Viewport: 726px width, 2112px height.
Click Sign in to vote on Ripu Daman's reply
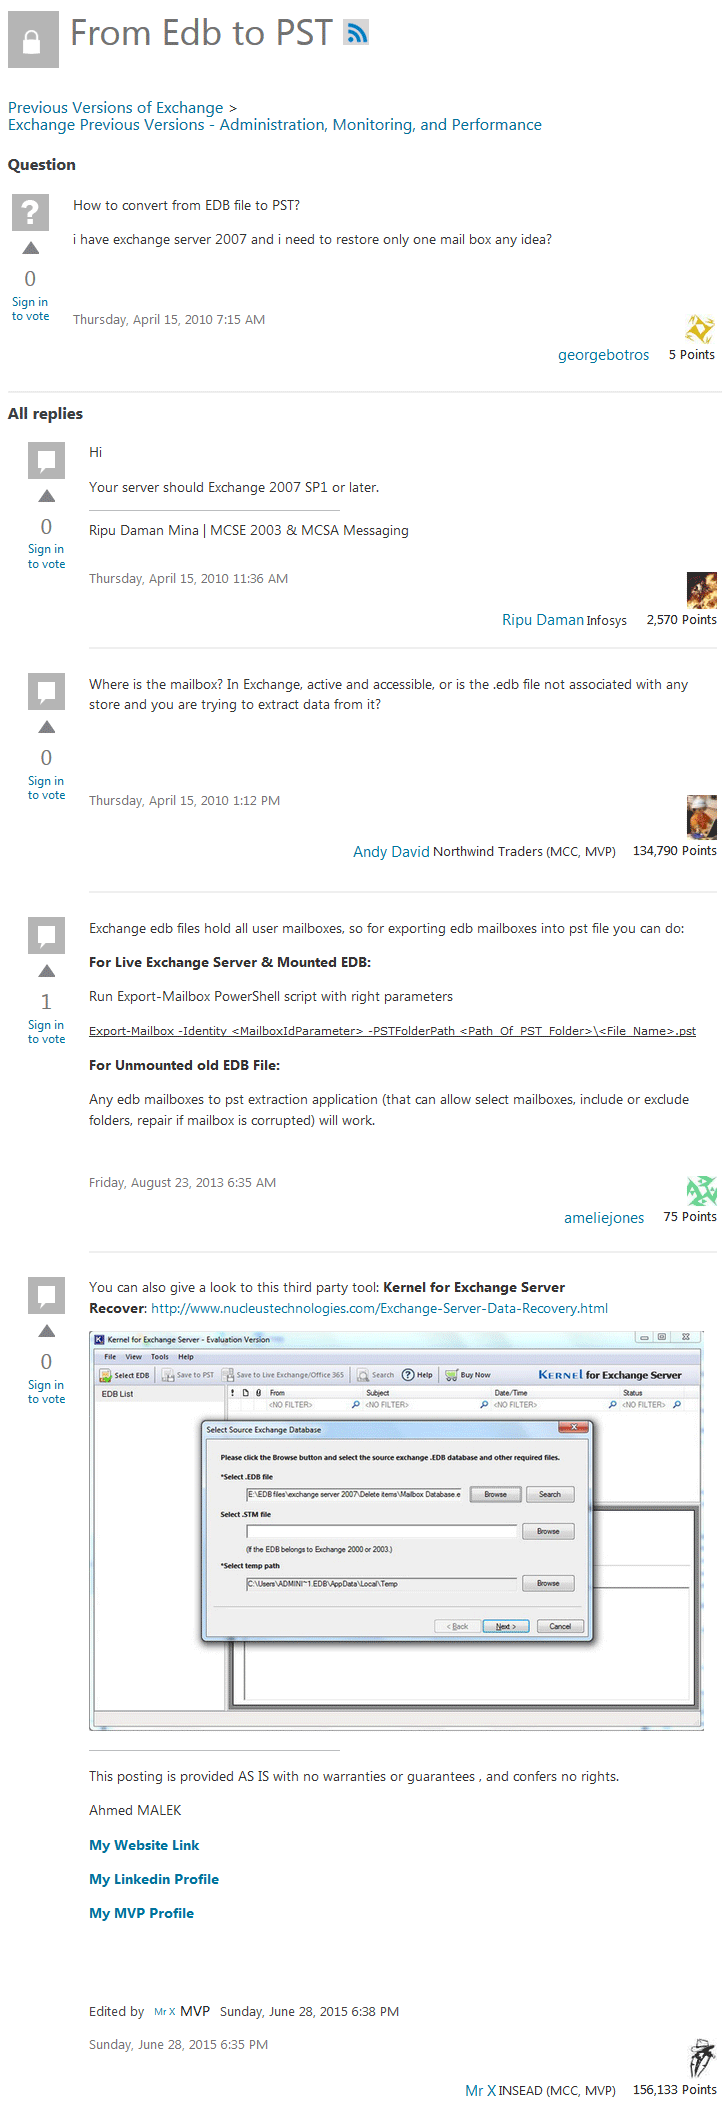pyautogui.click(x=46, y=557)
